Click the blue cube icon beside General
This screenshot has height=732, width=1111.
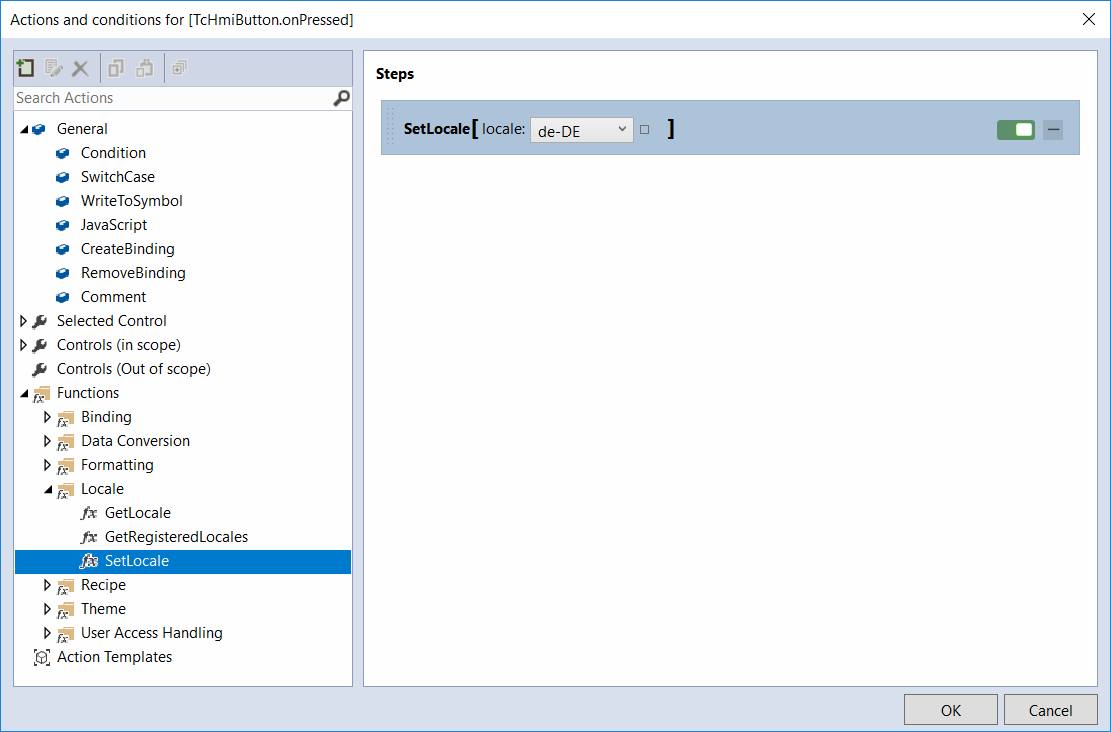pyautogui.click(x=39, y=129)
